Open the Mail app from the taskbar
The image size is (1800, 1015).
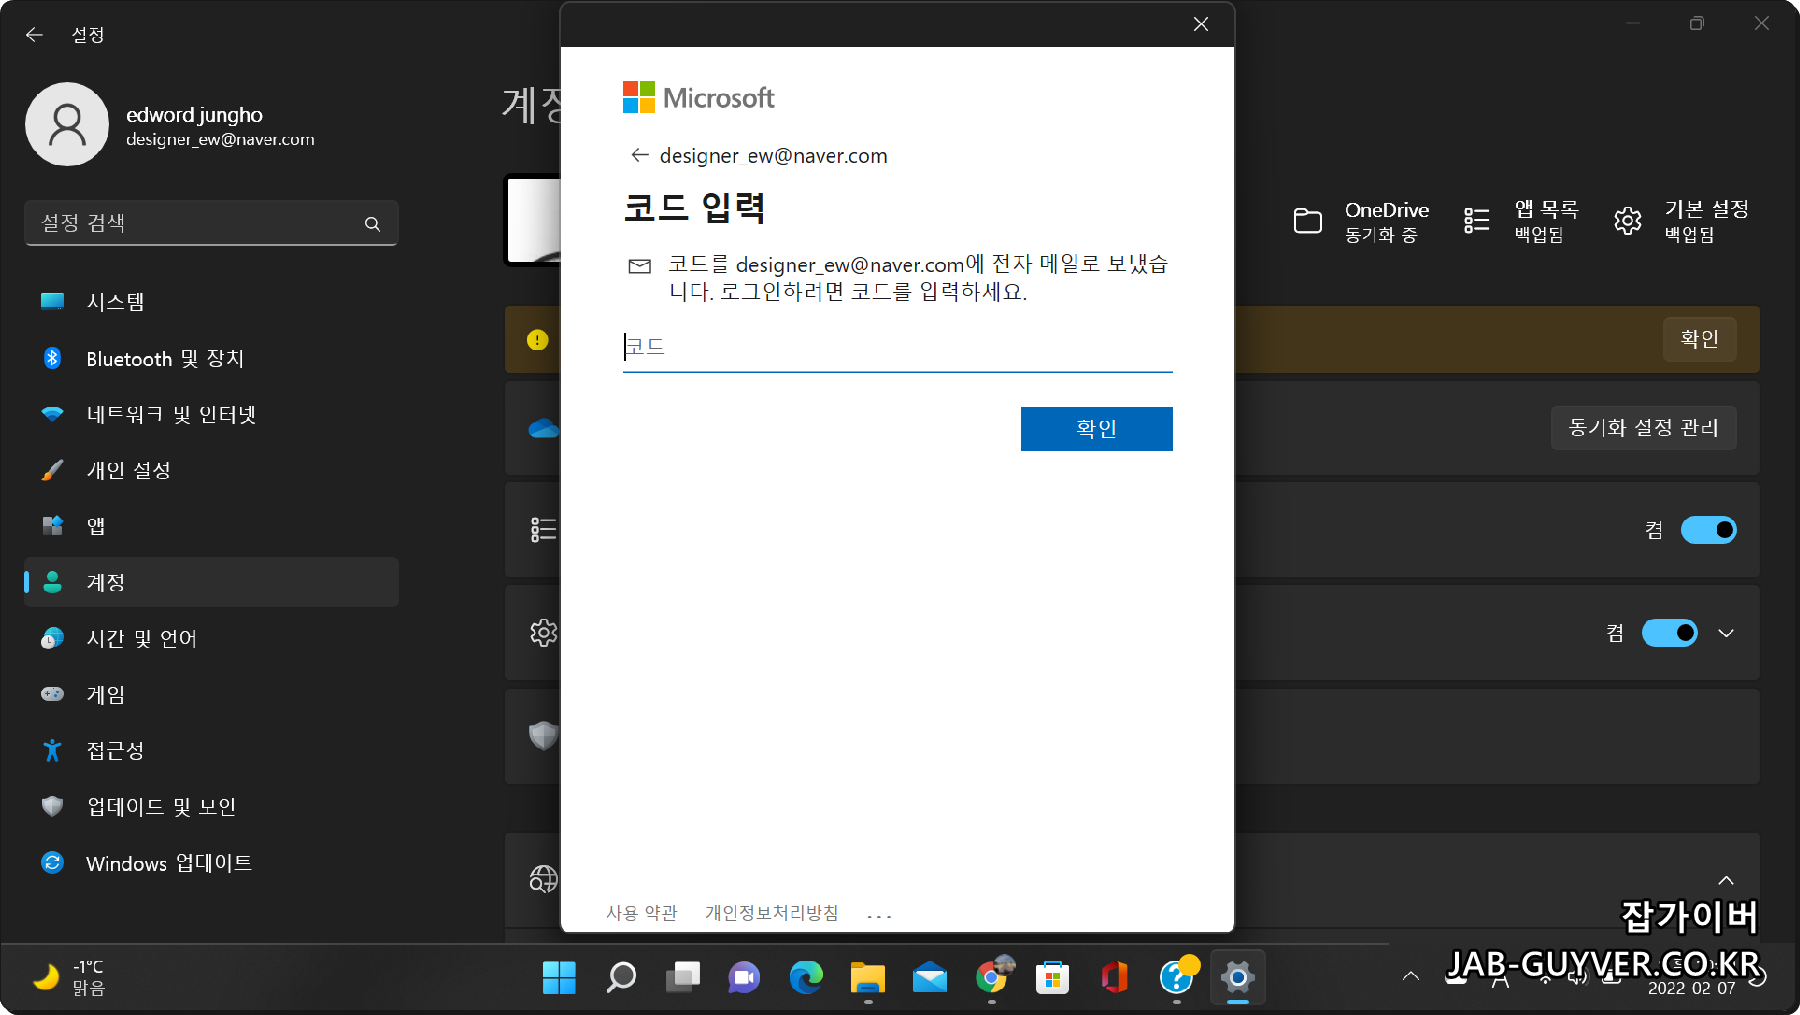point(930,977)
